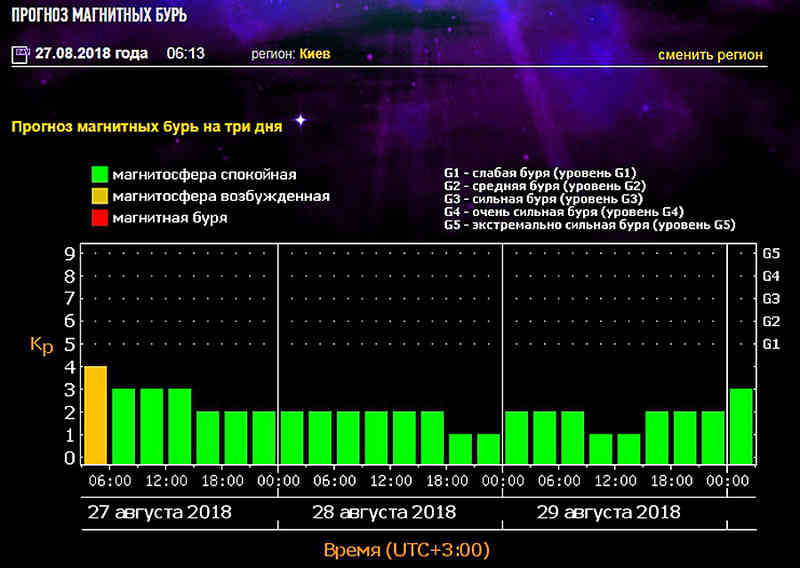Open the 'сменить регион' link

710,54
